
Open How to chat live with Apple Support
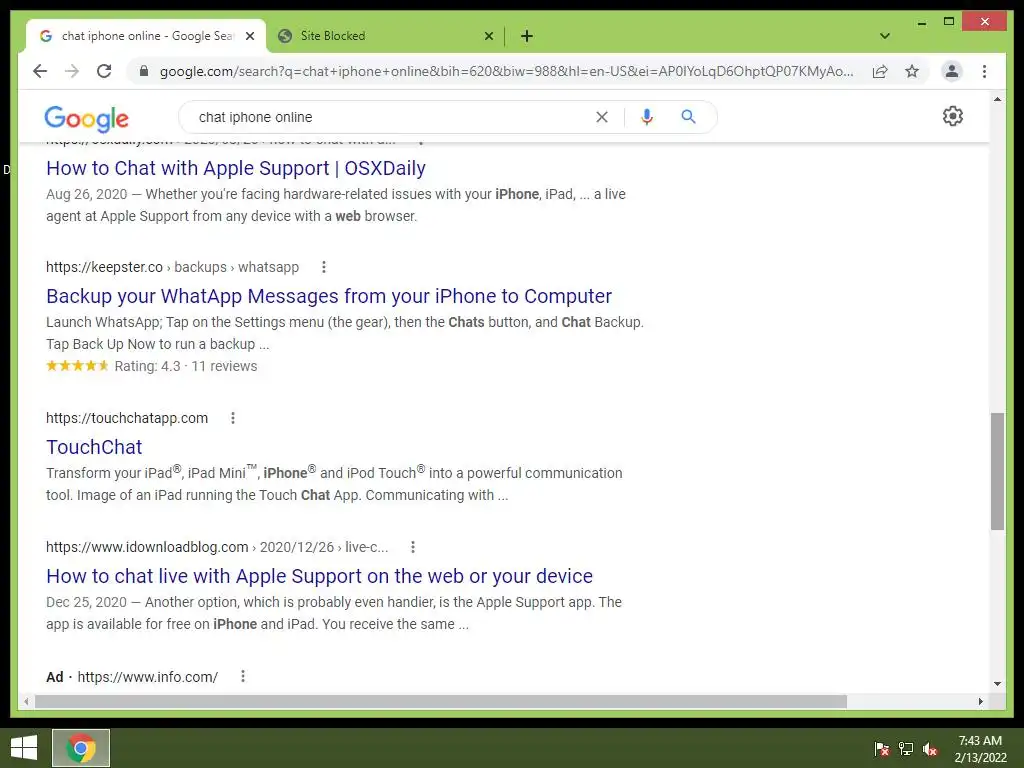pyautogui.click(x=319, y=577)
